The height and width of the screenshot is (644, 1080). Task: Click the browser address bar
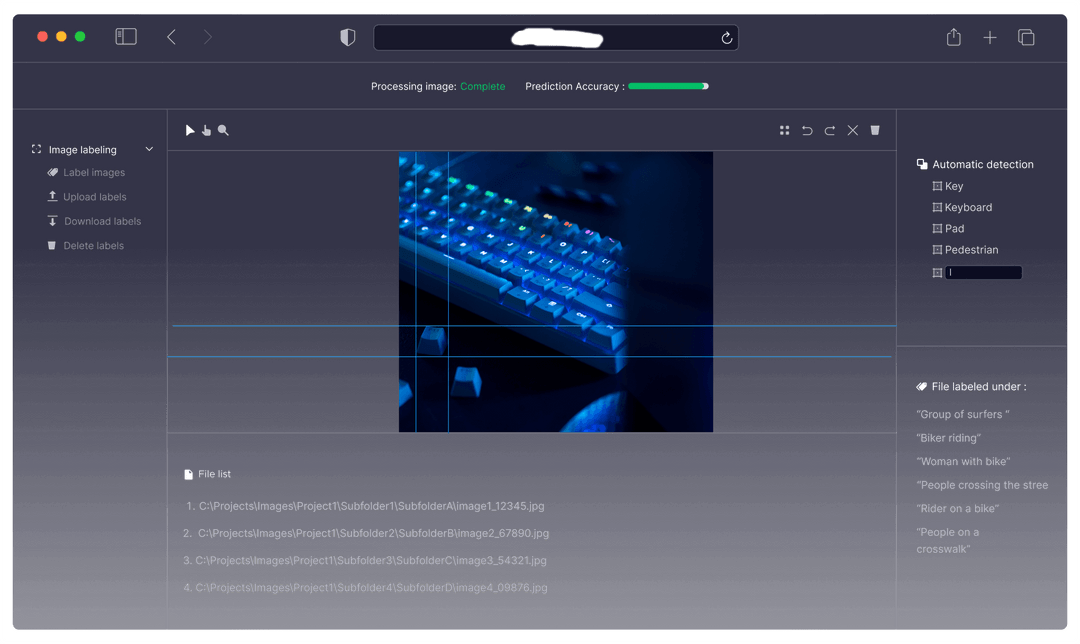pos(556,38)
